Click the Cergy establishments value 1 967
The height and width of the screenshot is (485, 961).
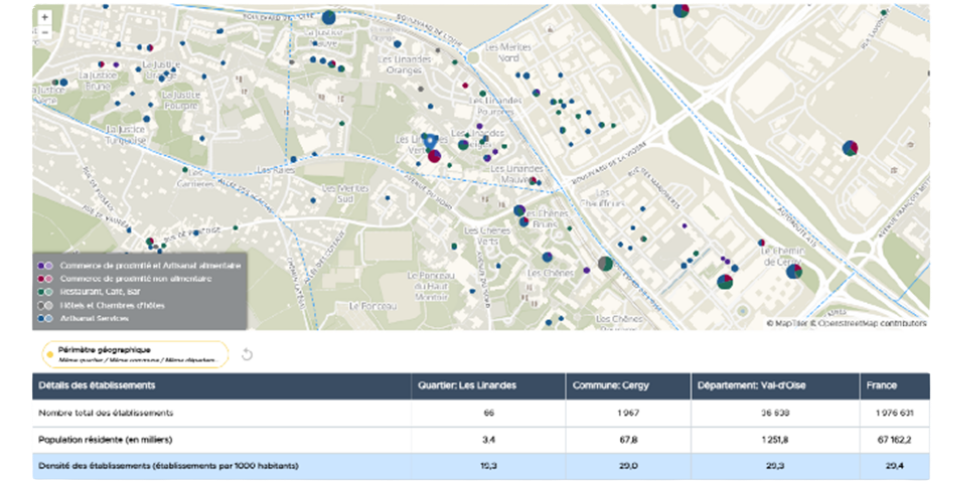(x=628, y=413)
